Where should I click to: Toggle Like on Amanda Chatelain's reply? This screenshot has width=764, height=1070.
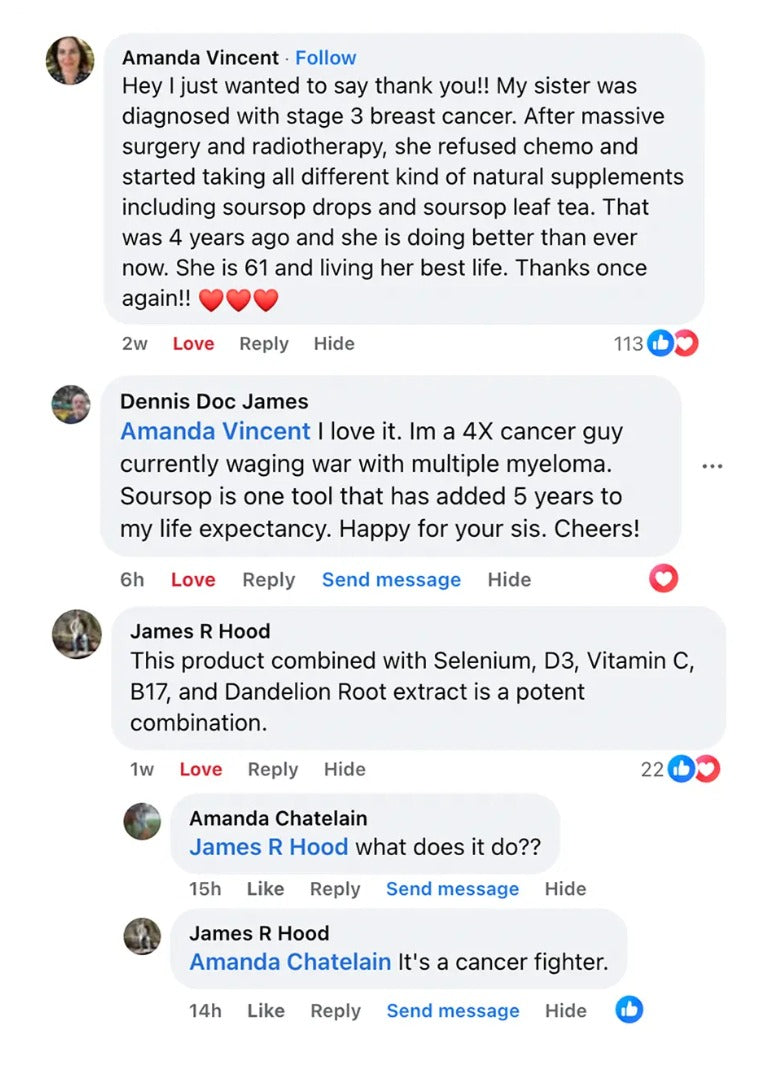[265, 889]
